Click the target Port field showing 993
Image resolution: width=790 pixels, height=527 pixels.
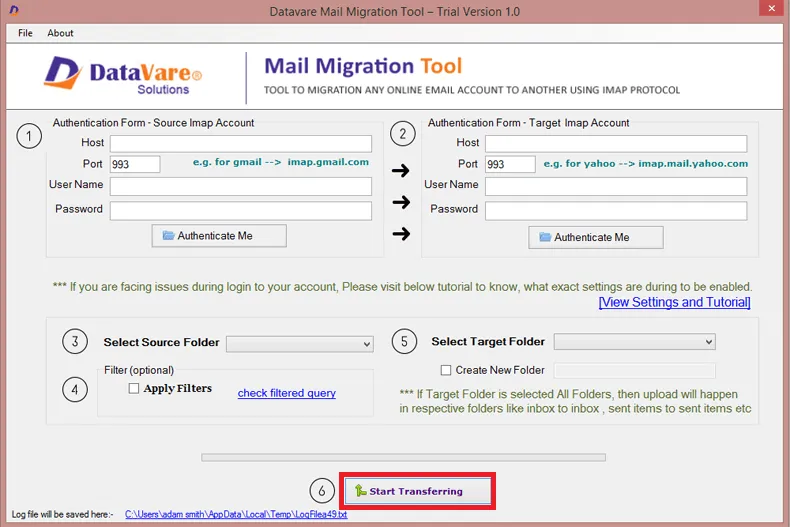tap(510, 164)
